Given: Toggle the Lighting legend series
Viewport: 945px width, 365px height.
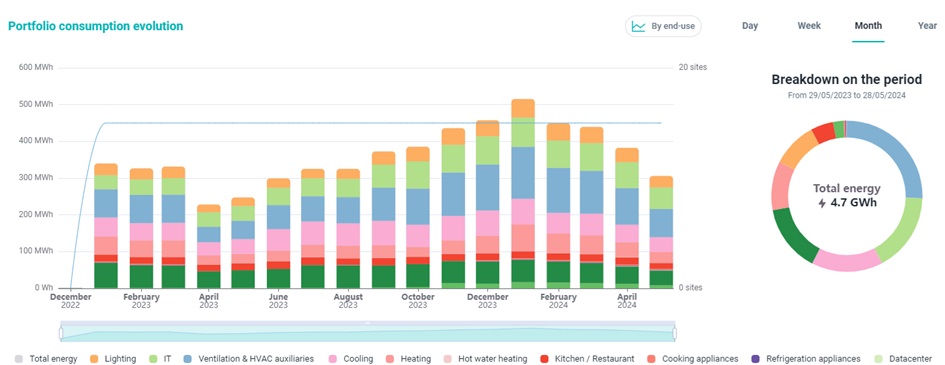Looking at the screenshot, I should 113,359.
